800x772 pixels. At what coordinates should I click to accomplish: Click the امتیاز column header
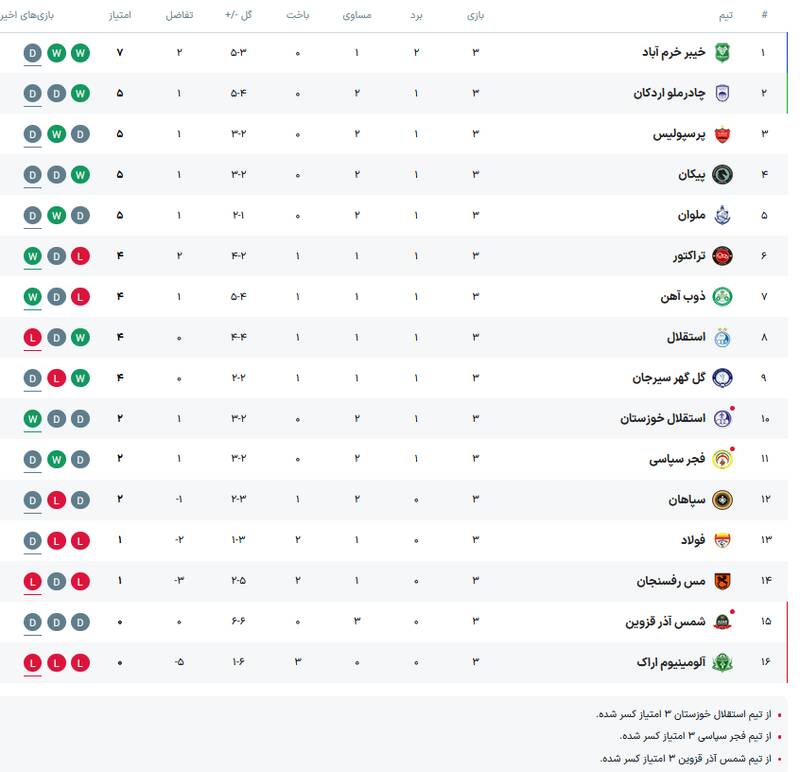[119, 16]
